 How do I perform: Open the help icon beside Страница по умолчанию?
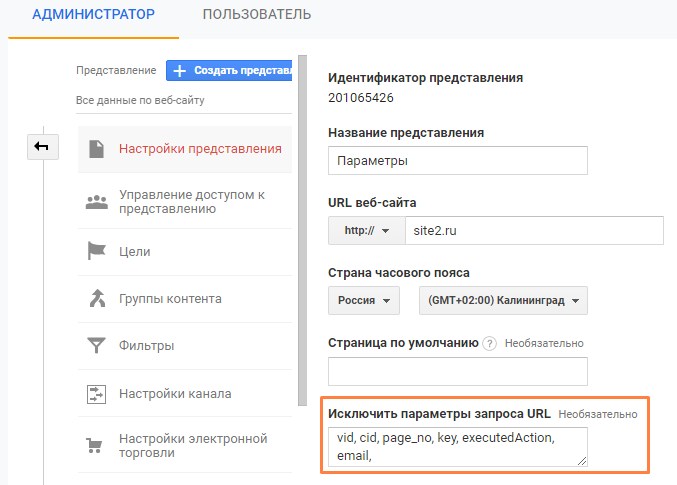coord(489,344)
